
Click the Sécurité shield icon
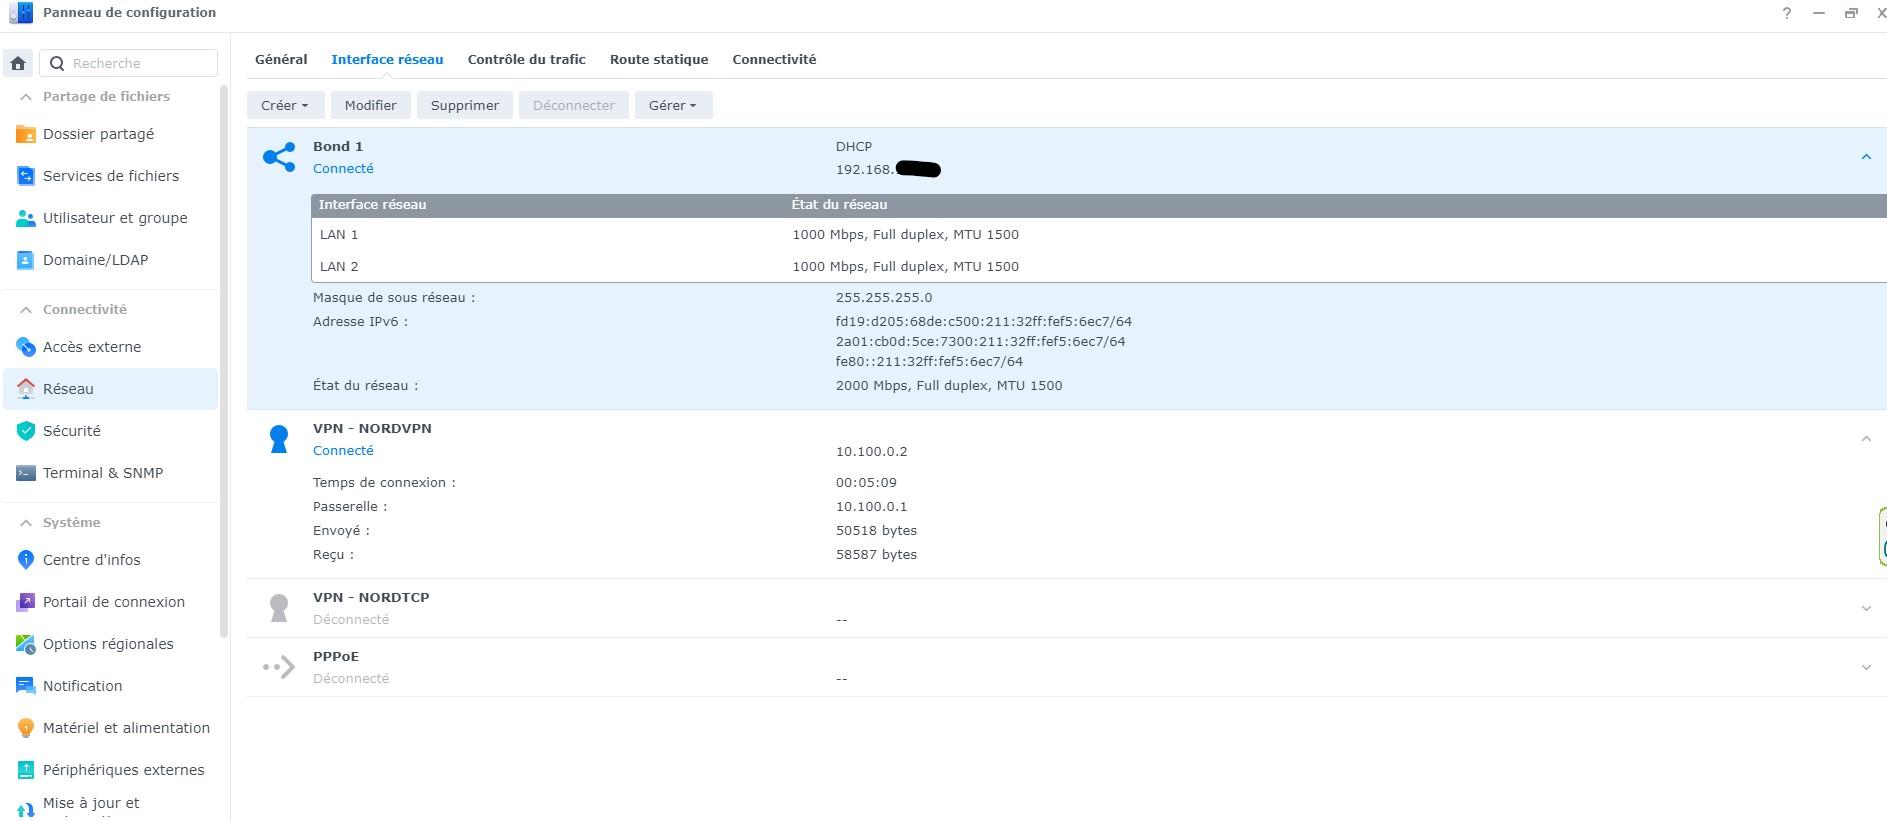coord(26,431)
